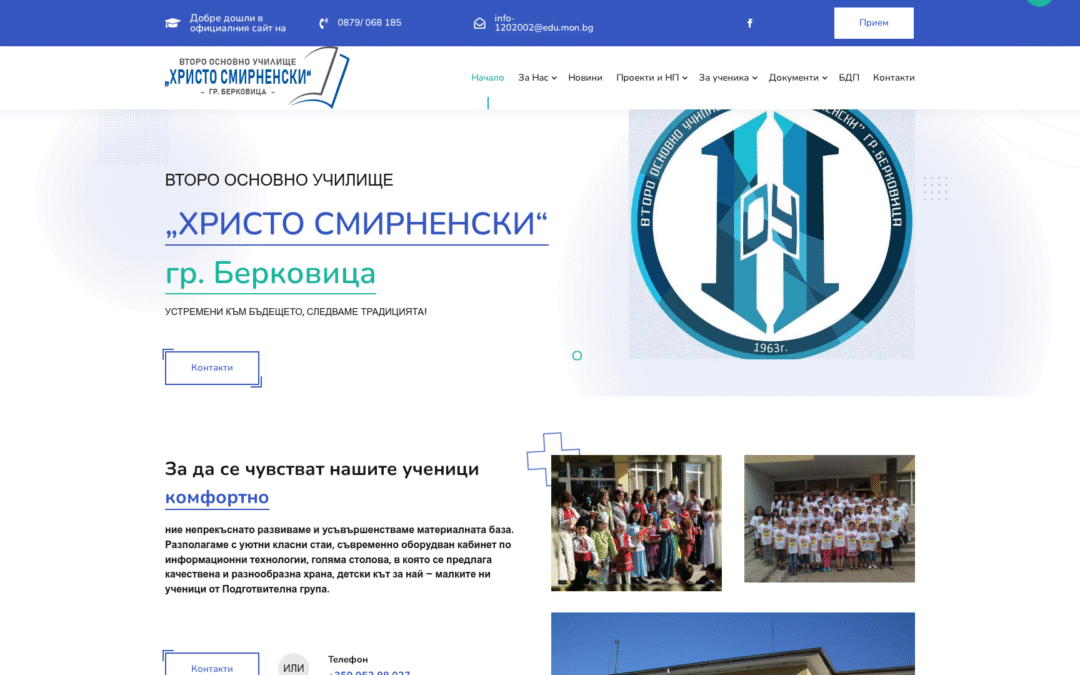Click the info-1202002@edu.mon.bg email link
1080x675 pixels.
click(543, 23)
